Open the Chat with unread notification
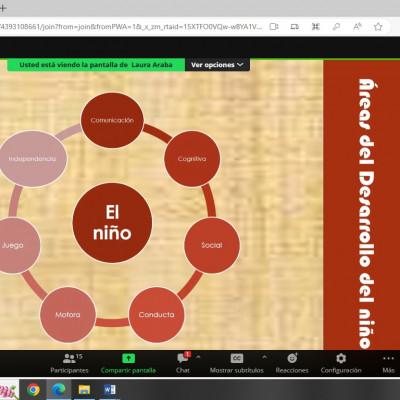This screenshot has width=400, height=400. click(x=183, y=363)
